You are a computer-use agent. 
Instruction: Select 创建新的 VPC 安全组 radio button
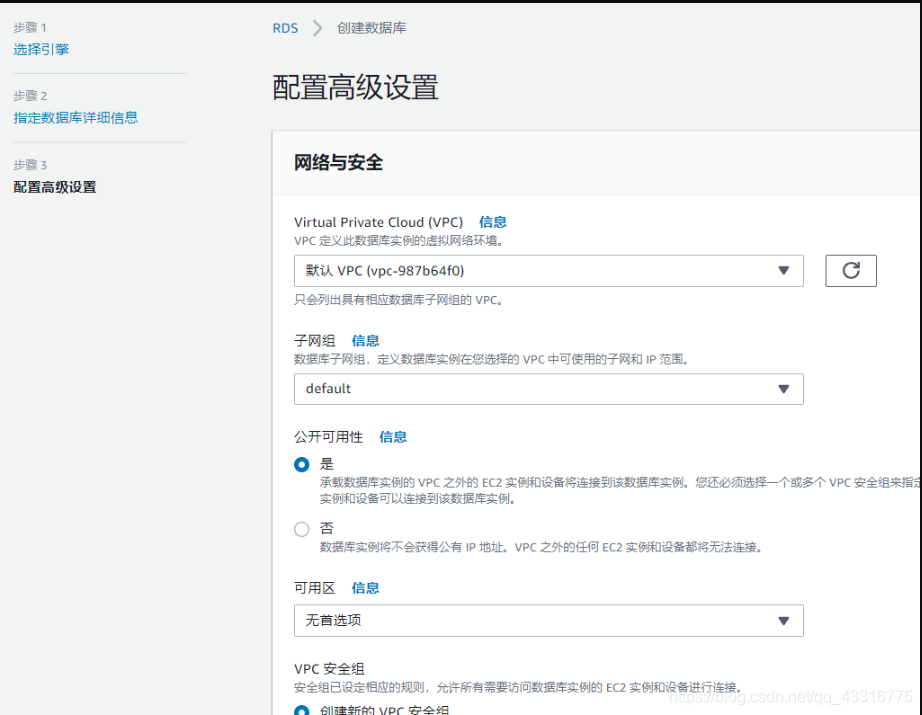pos(302,711)
